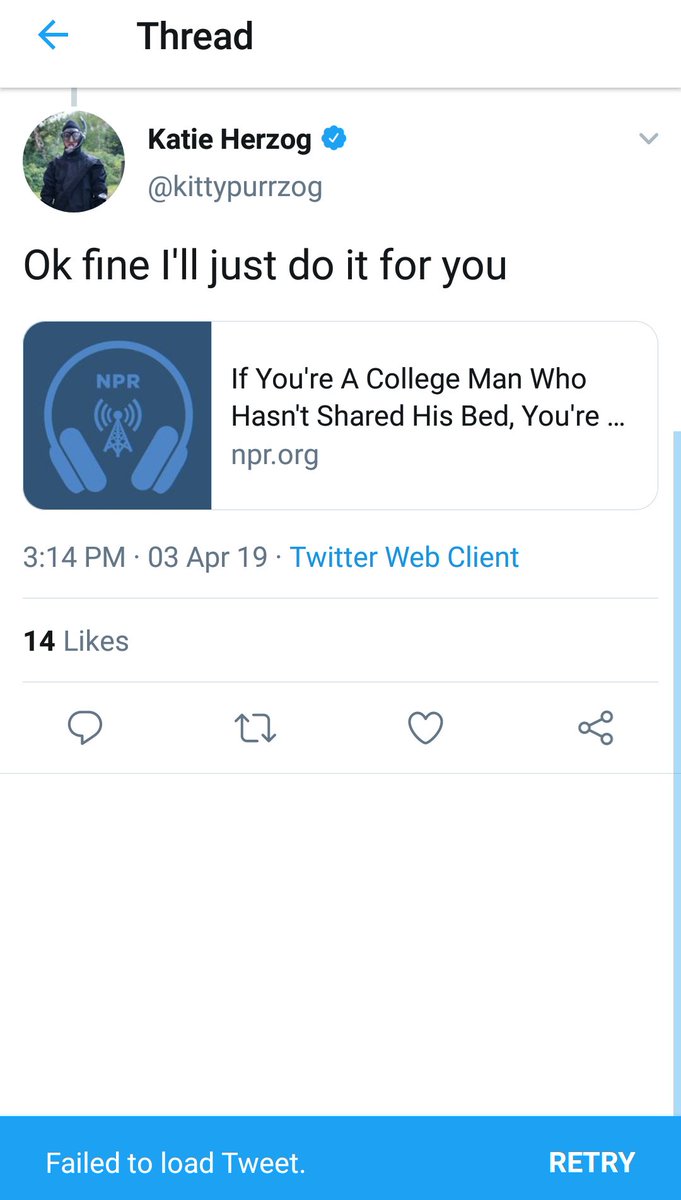
Task: Retweet this tweet with the arrows icon
Action: point(254,728)
